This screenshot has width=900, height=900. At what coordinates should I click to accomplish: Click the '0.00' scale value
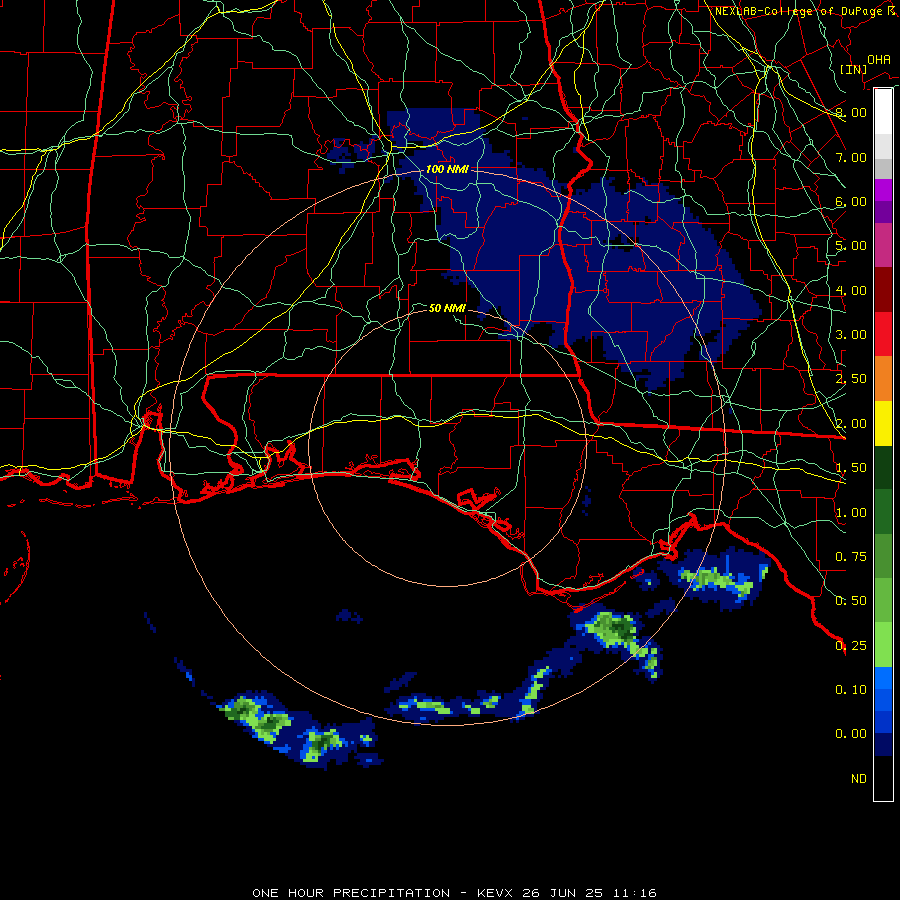pos(851,734)
